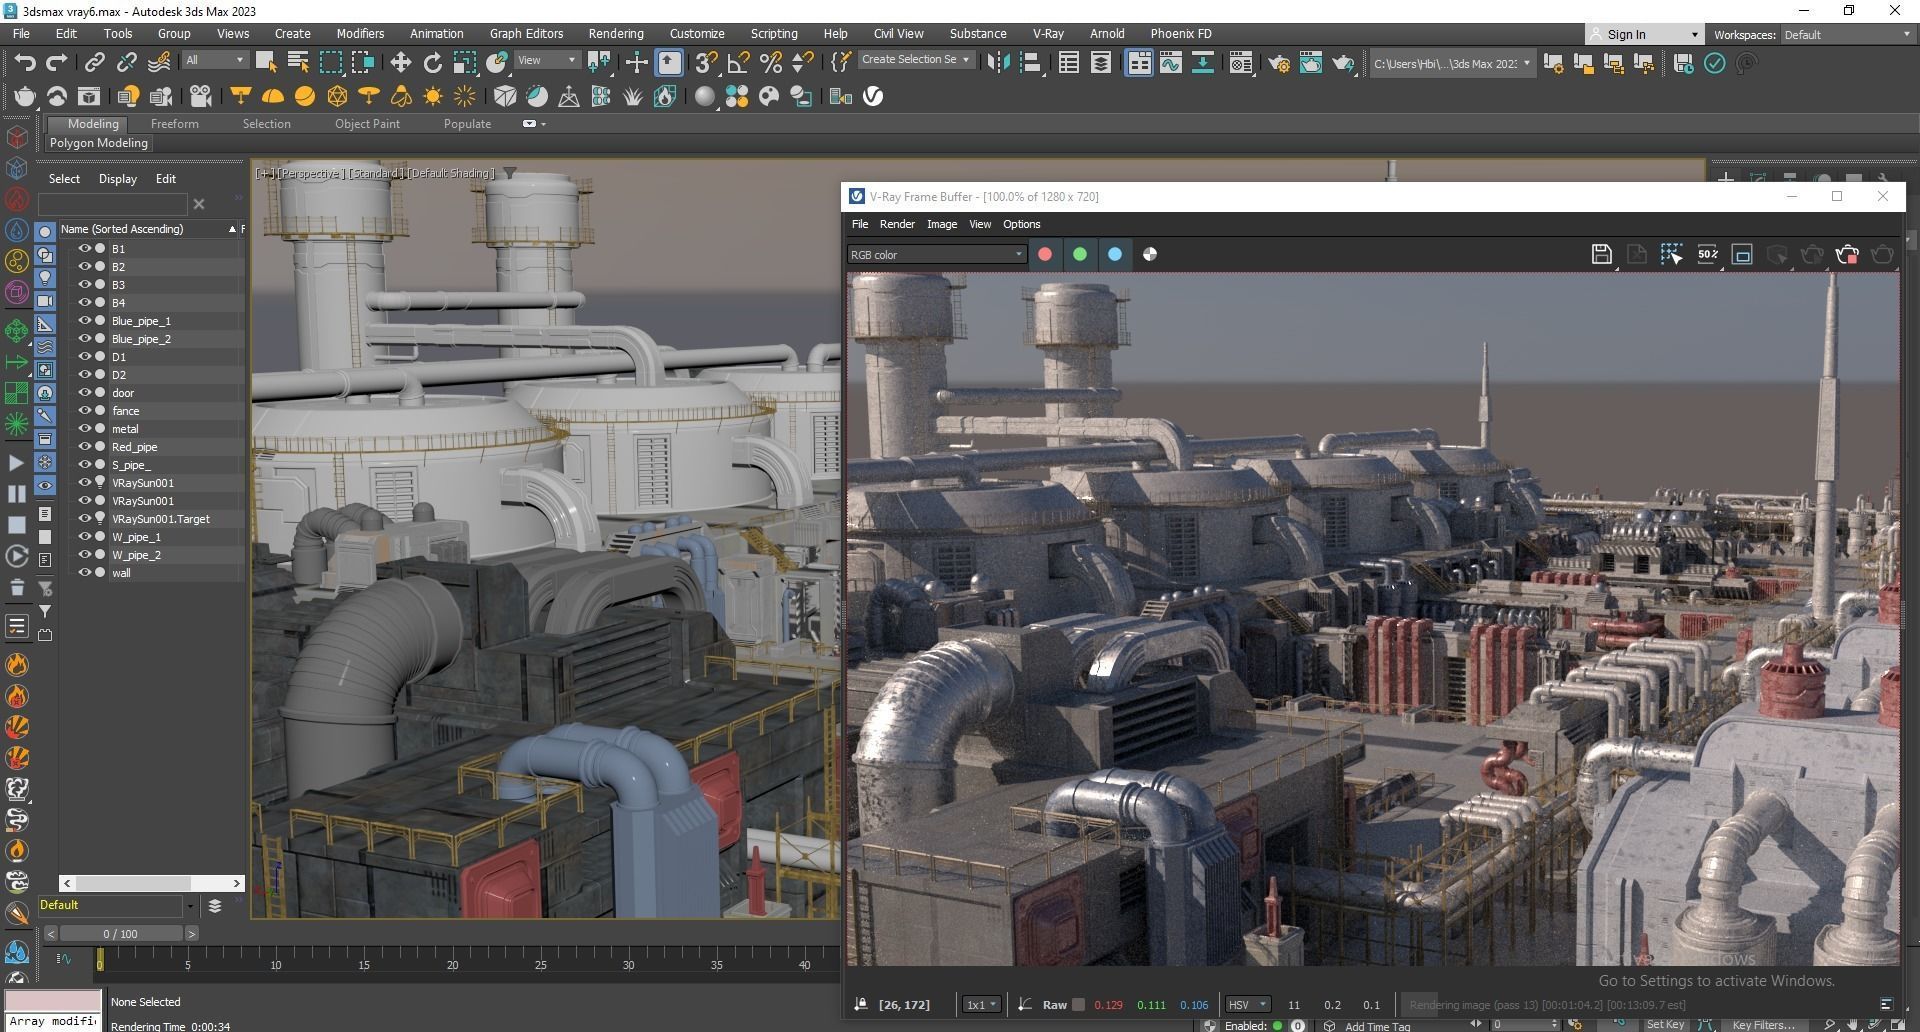Open the Frame Buffer Render menu
The width and height of the screenshot is (1920, 1032).
coord(897,224)
